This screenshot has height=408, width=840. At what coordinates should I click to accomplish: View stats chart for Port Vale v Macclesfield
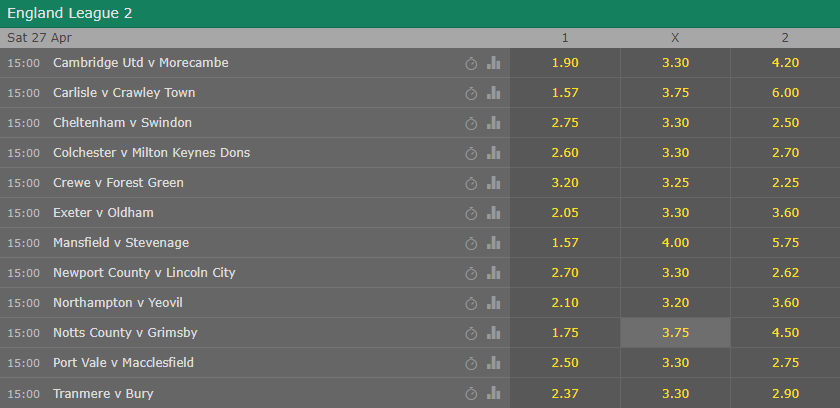coord(493,363)
